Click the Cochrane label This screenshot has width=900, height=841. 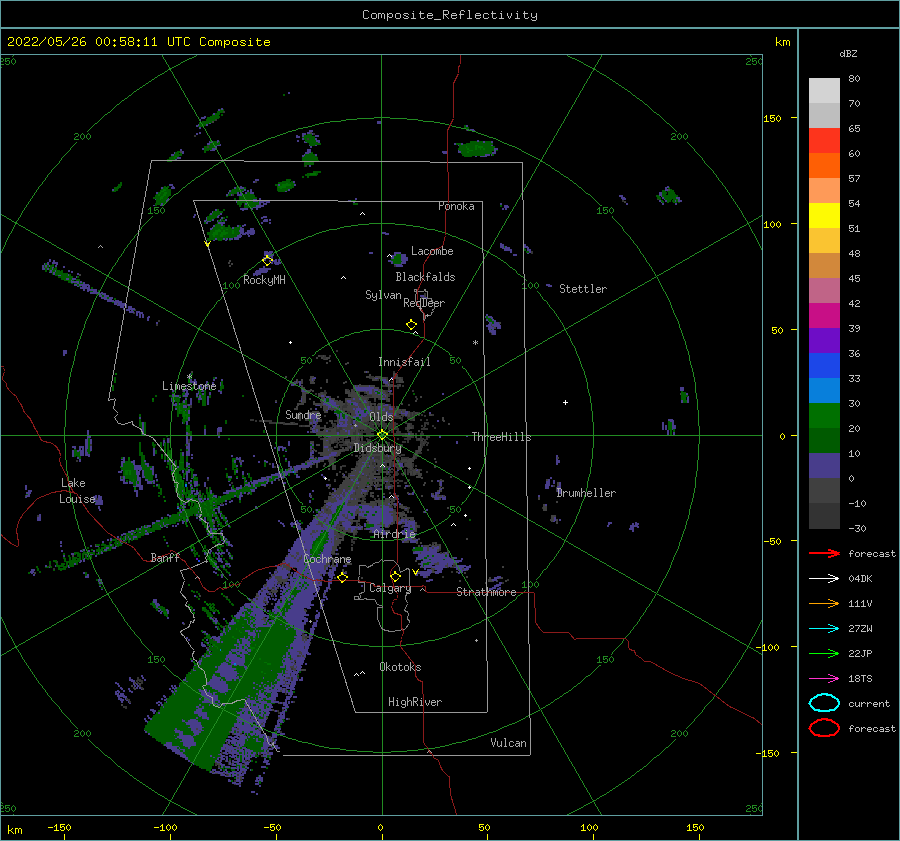(x=327, y=559)
